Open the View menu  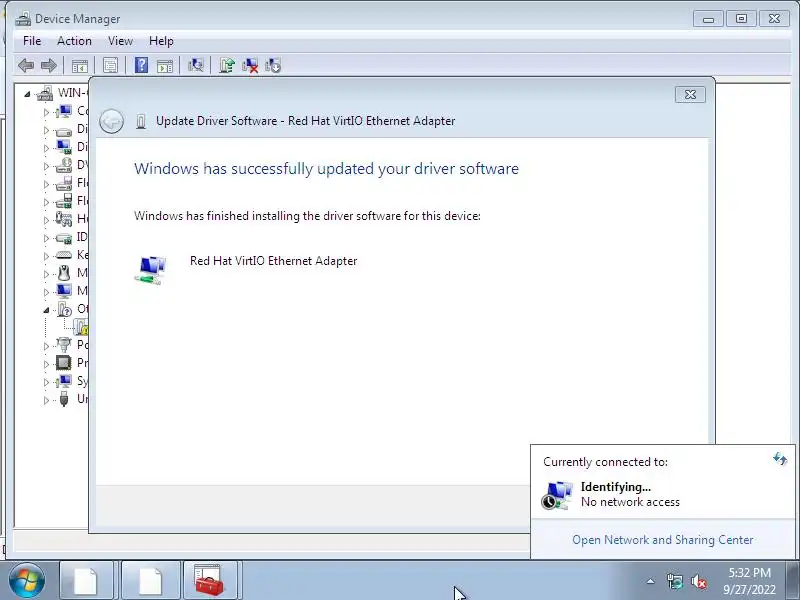coord(120,41)
